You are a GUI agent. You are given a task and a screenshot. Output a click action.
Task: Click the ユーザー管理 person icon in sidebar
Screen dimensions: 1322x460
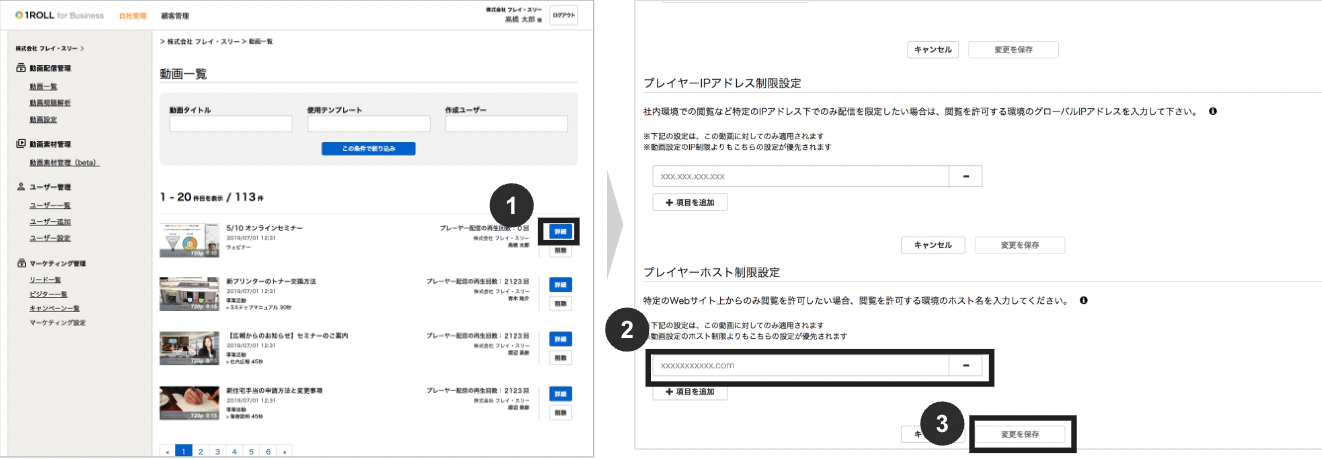[x=21, y=187]
